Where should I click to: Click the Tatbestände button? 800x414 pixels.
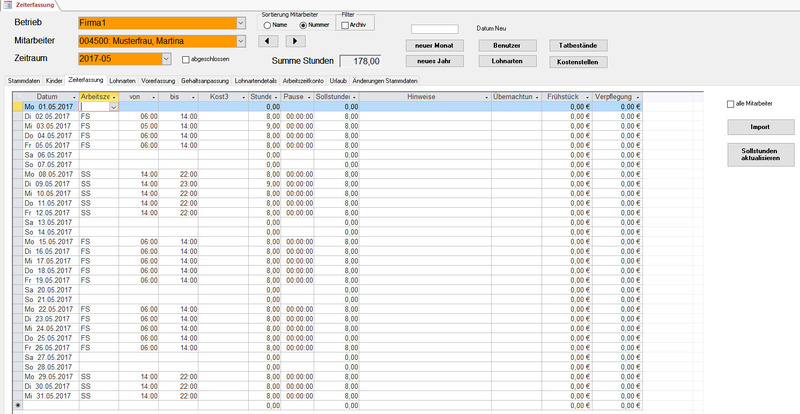(x=579, y=45)
